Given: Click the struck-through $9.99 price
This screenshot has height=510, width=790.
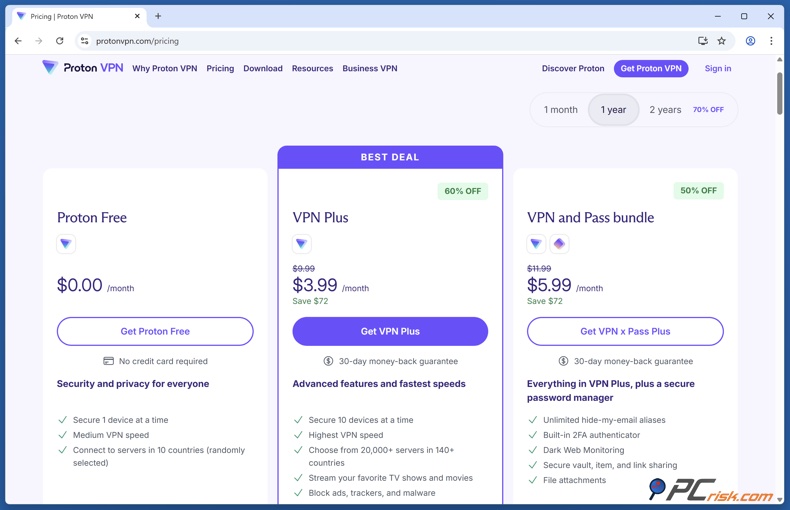Looking at the screenshot, I should point(303,269).
